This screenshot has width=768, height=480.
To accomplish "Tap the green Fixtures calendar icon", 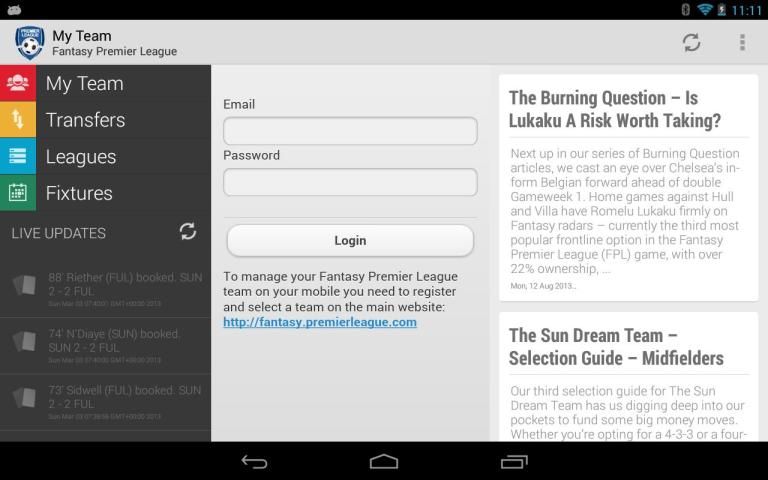I will (18, 193).
